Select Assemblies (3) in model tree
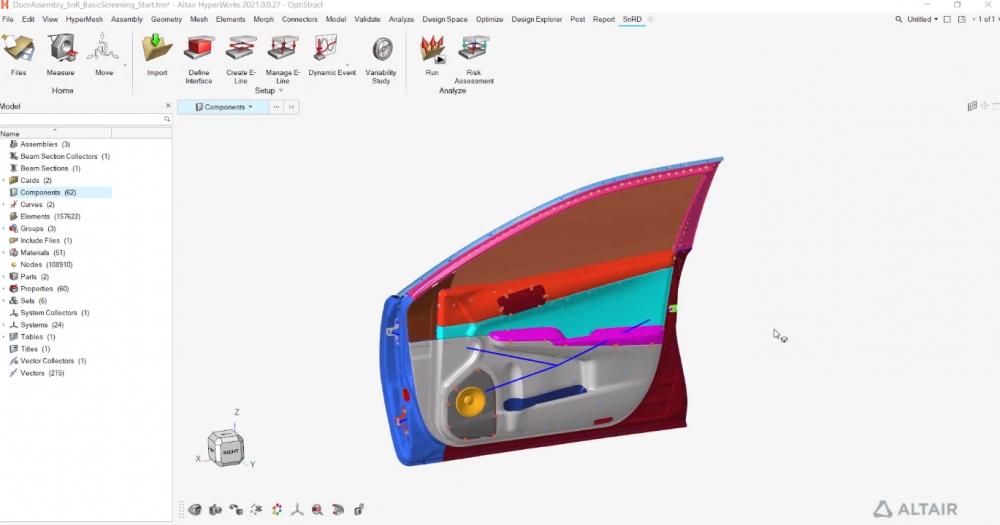The width and height of the screenshot is (1000, 525). (x=45, y=144)
